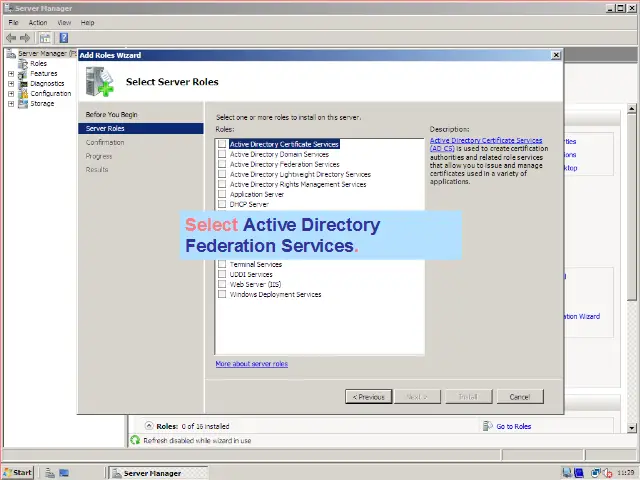Click the first system tray computer icon
Viewport: 640px width, 480px height.
coord(567,473)
